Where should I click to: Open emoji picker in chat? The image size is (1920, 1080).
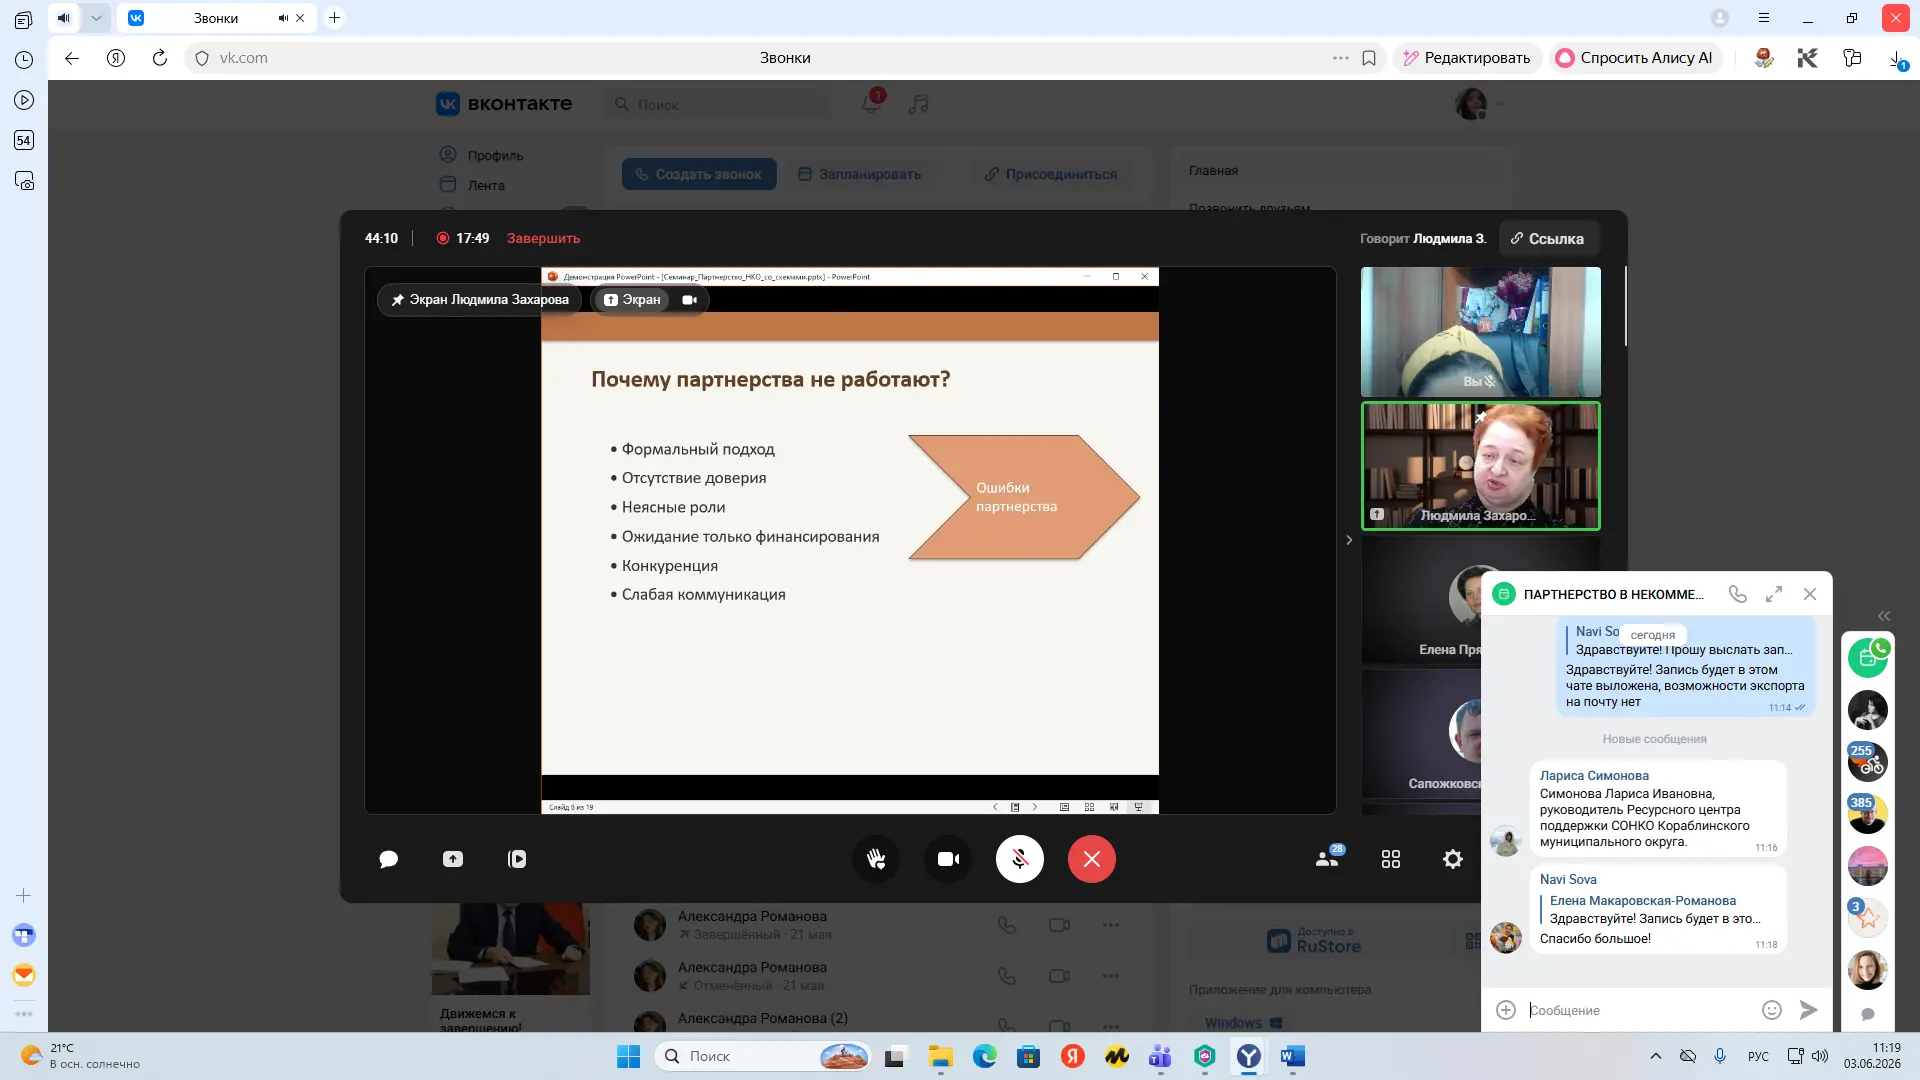(x=1772, y=1010)
